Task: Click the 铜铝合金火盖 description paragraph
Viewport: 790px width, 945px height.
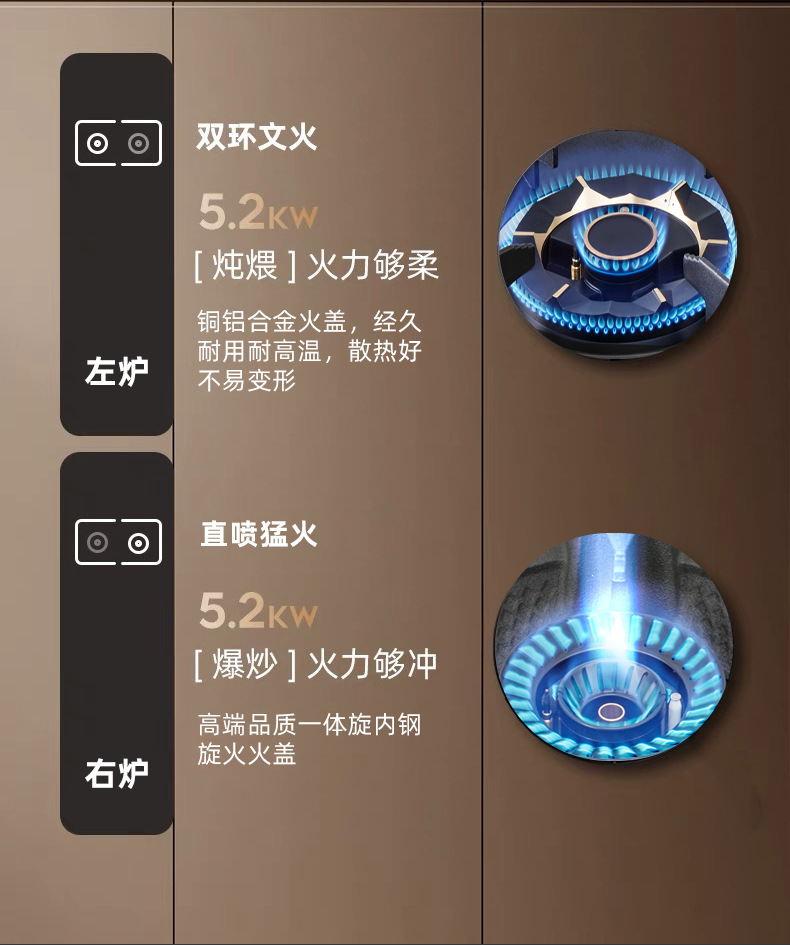Action: (309, 350)
